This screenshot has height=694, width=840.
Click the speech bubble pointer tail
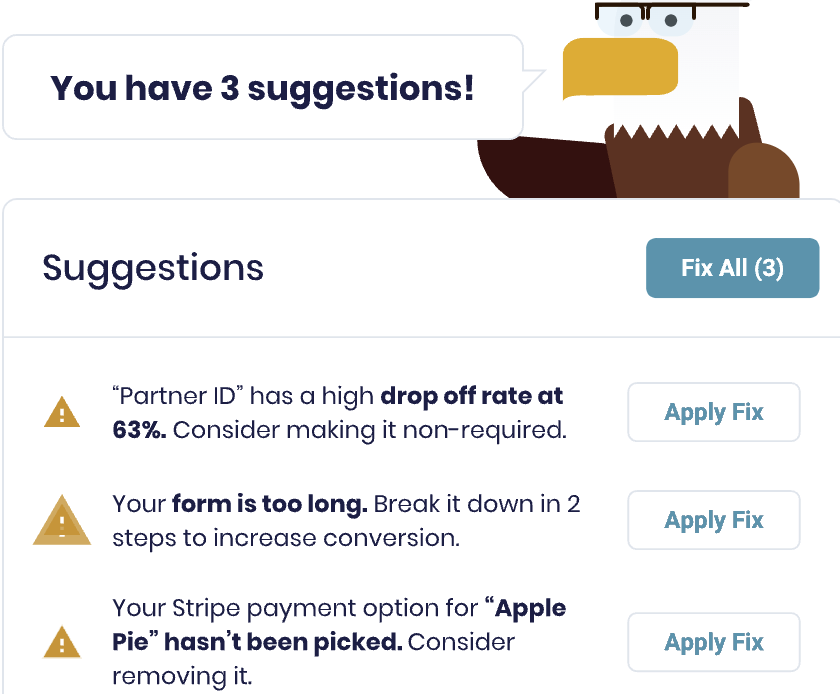coord(534,80)
